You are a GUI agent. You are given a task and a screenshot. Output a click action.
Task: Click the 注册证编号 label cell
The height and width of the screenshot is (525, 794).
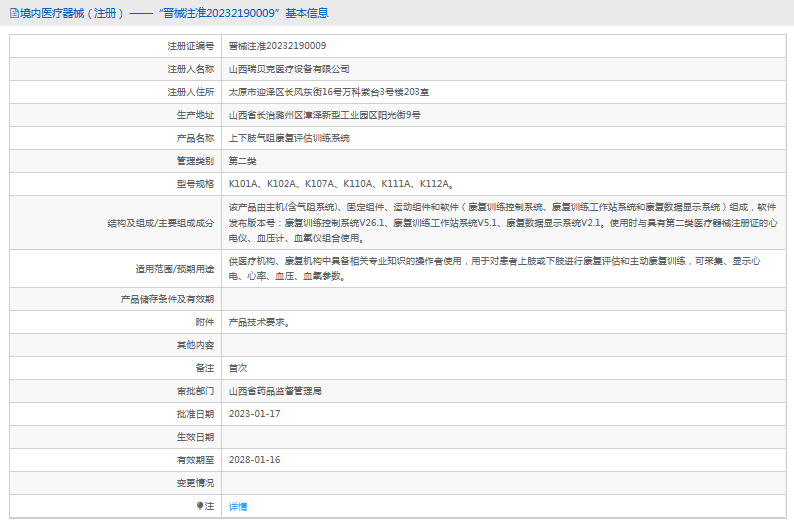click(115, 46)
